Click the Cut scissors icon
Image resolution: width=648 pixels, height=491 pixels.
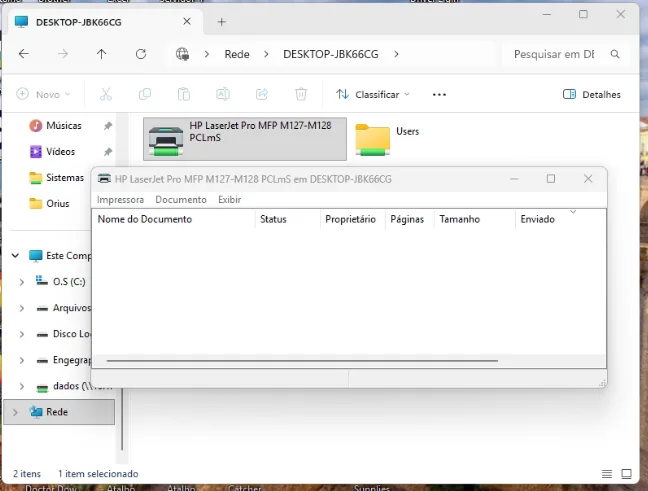(106, 94)
